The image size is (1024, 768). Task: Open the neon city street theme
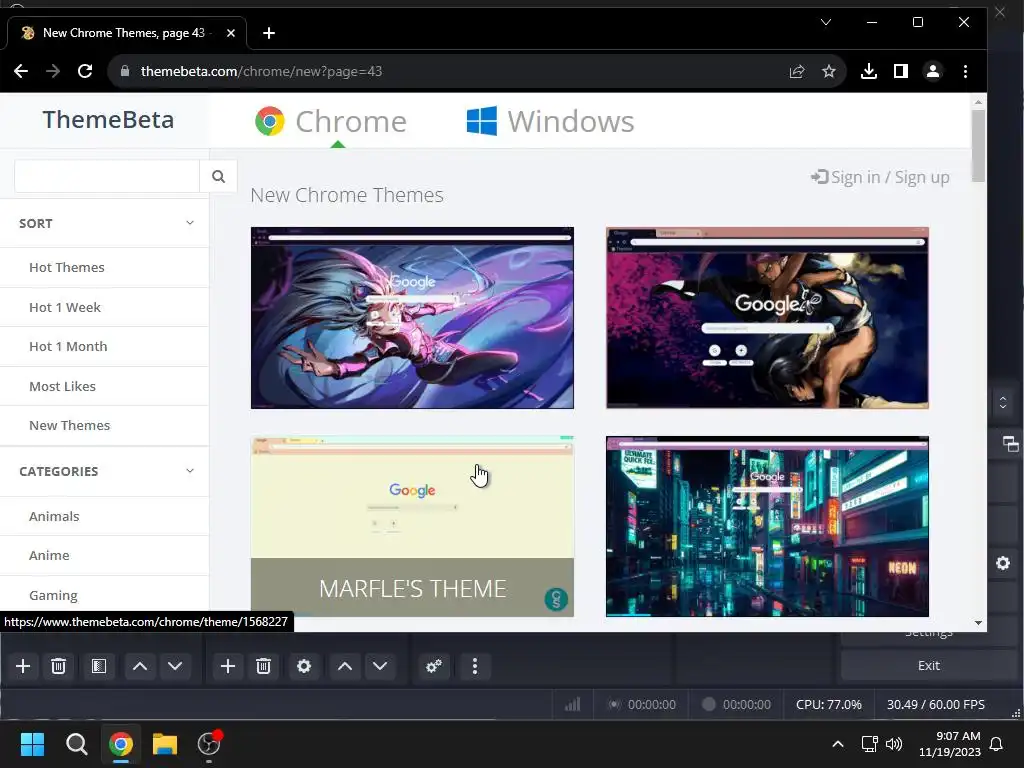[767, 526]
